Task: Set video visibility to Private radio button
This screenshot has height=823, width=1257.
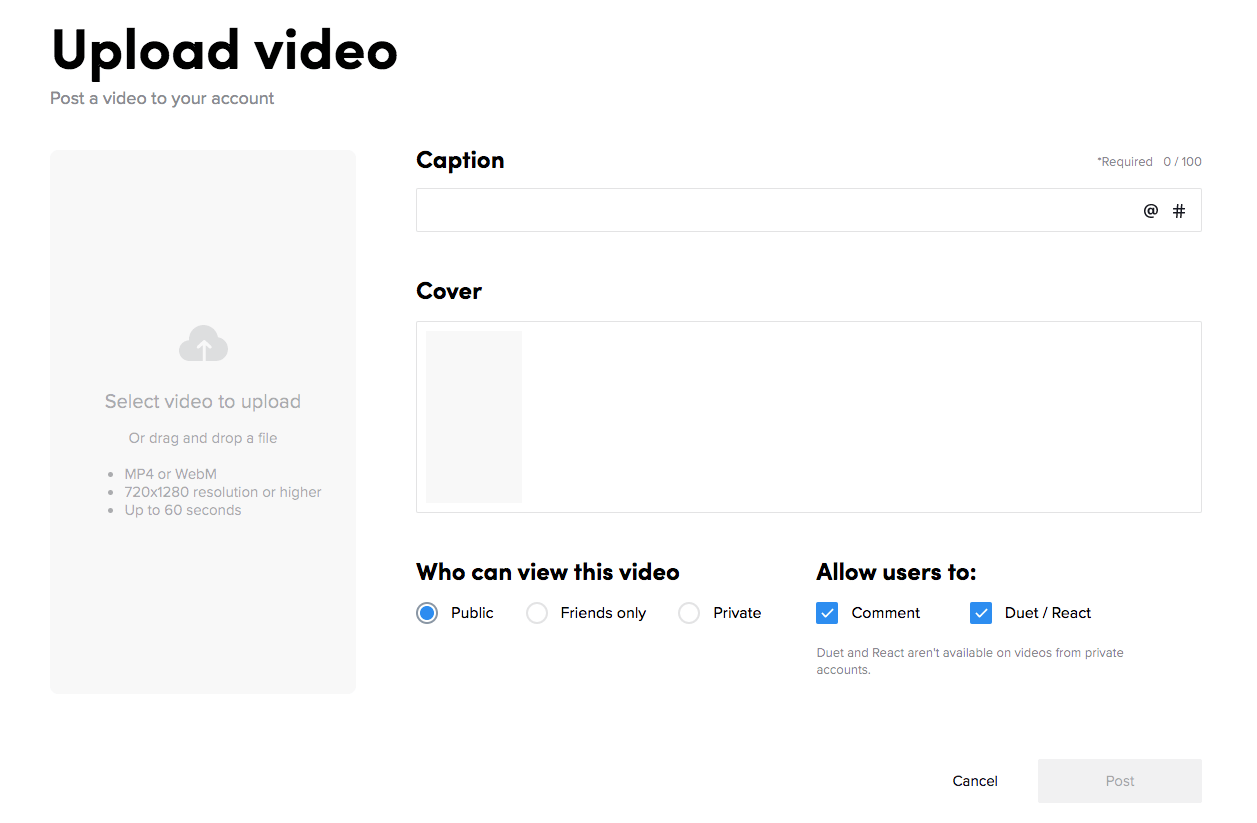Action: (x=689, y=613)
